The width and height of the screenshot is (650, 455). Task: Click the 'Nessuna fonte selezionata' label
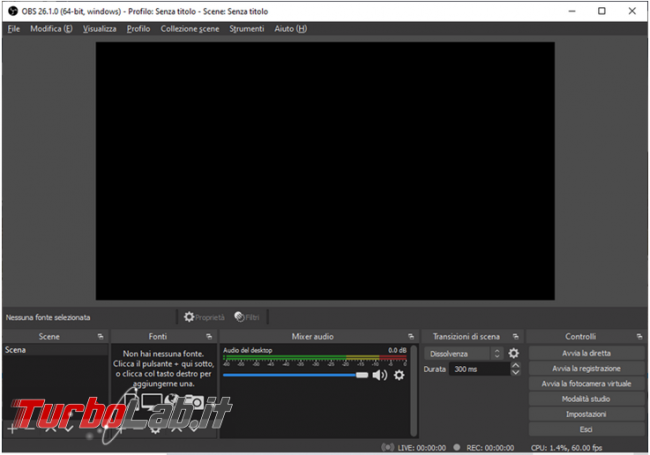coord(48,317)
